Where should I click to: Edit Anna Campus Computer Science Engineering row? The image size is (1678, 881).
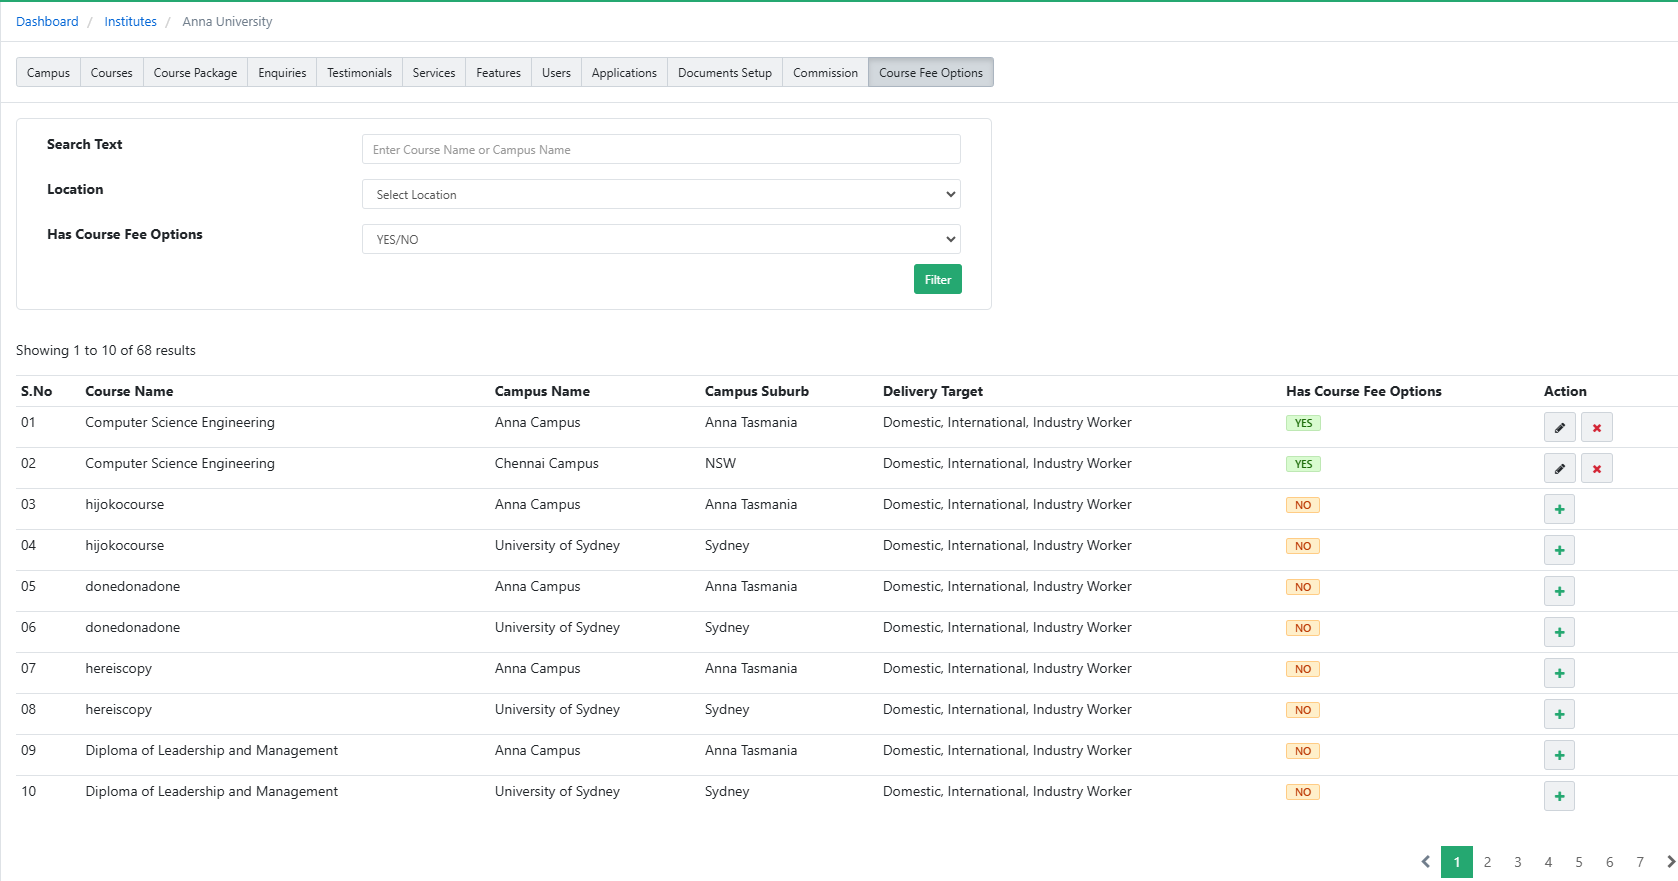1559,427
